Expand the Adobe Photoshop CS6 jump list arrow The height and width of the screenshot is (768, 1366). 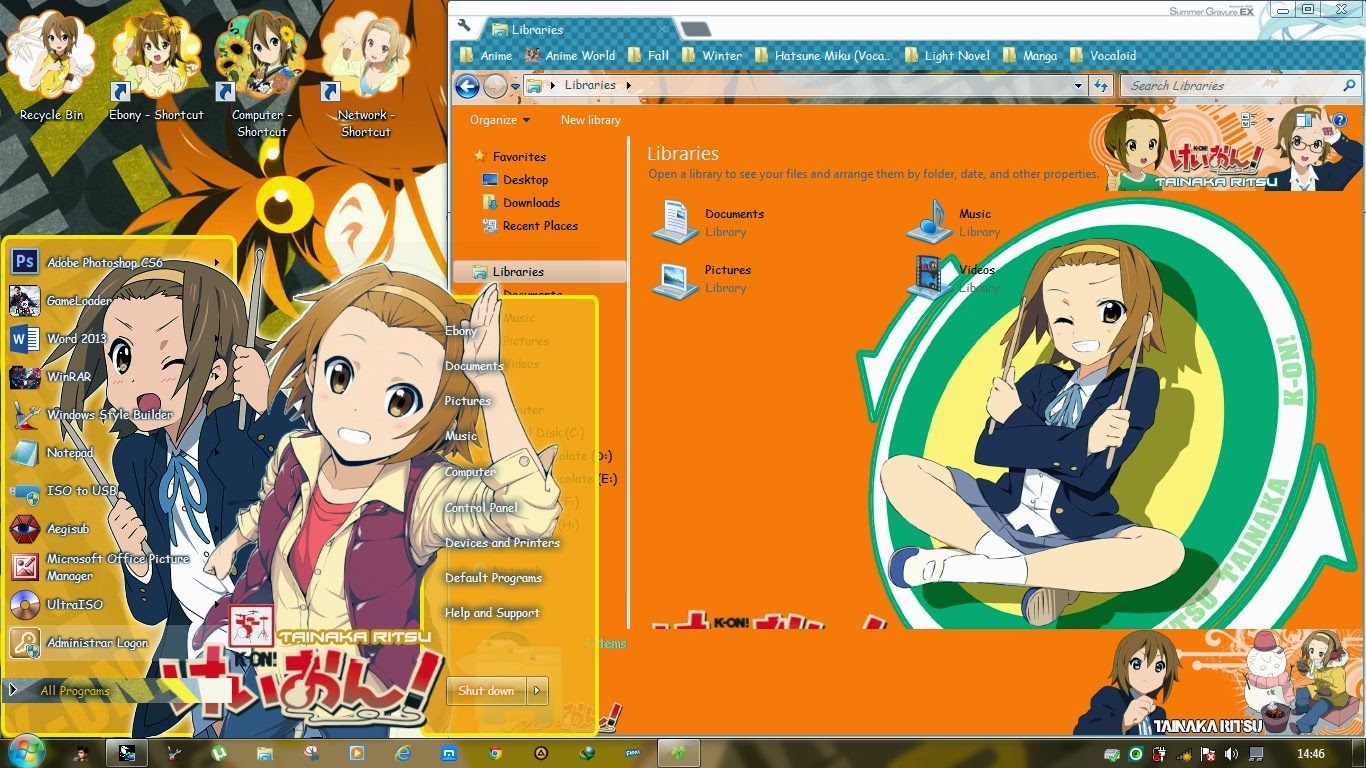[x=217, y=263]
